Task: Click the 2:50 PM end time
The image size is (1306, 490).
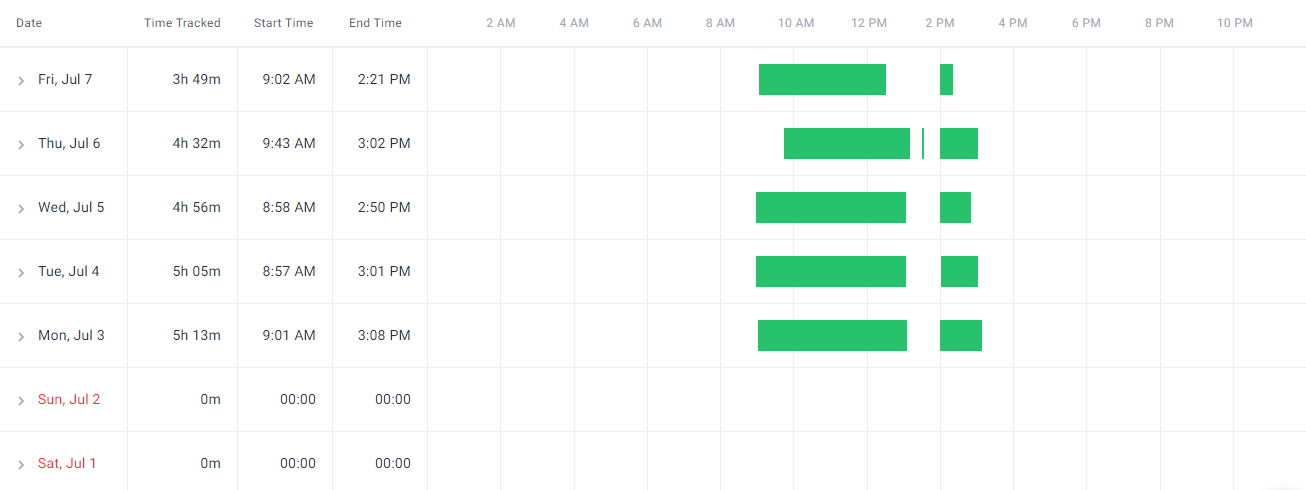Action: (x=384, y=207)
